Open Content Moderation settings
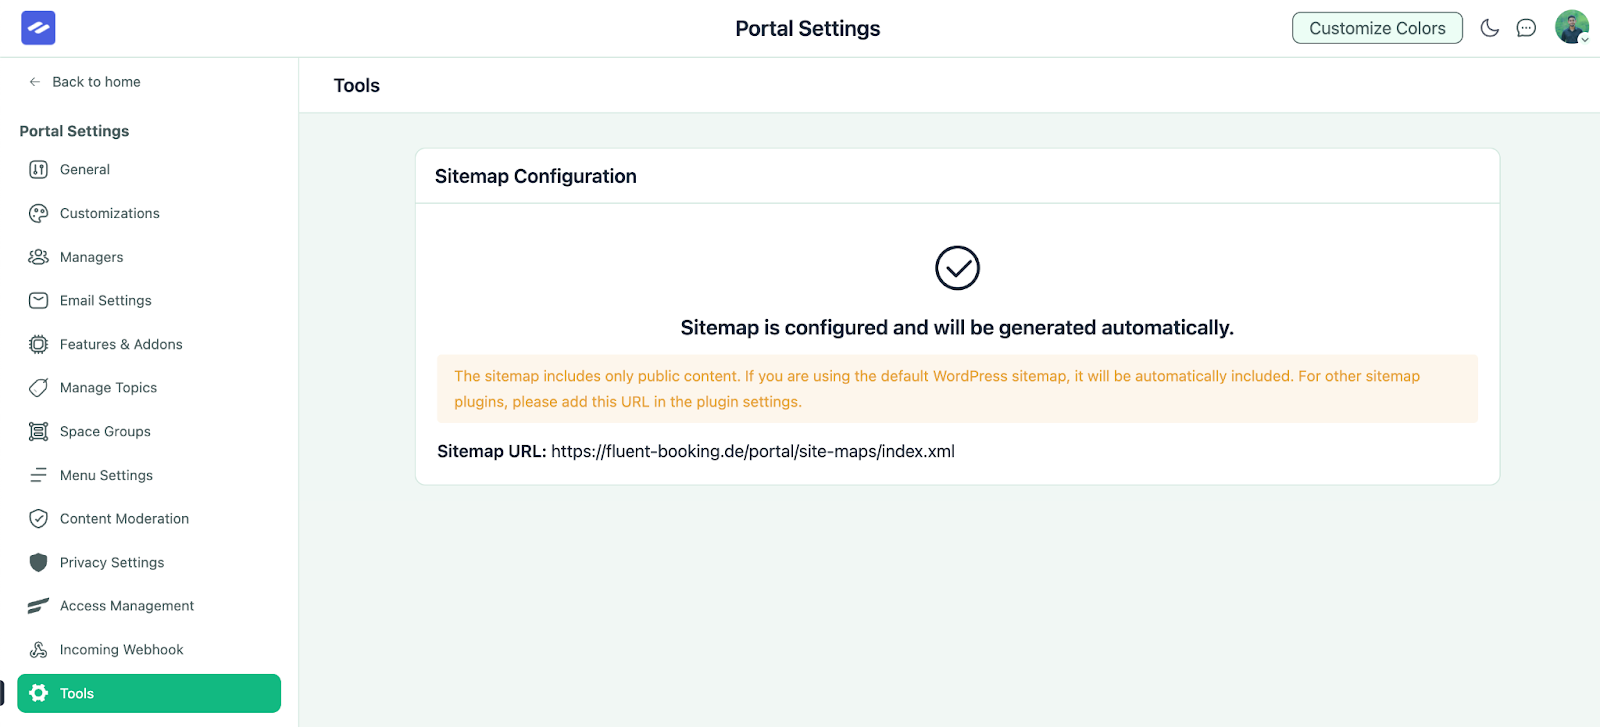Viewport: 1600px width, 727px height. [x=124, y=519]
